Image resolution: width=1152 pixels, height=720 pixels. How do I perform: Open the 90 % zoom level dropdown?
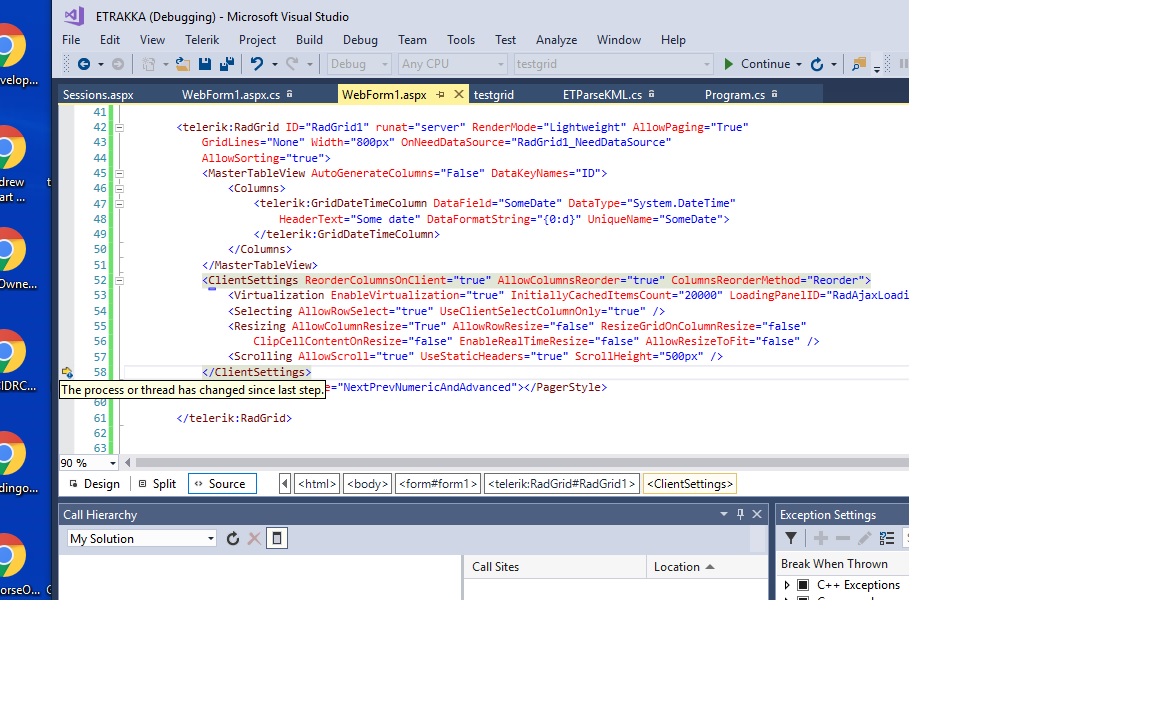[112, 464]
